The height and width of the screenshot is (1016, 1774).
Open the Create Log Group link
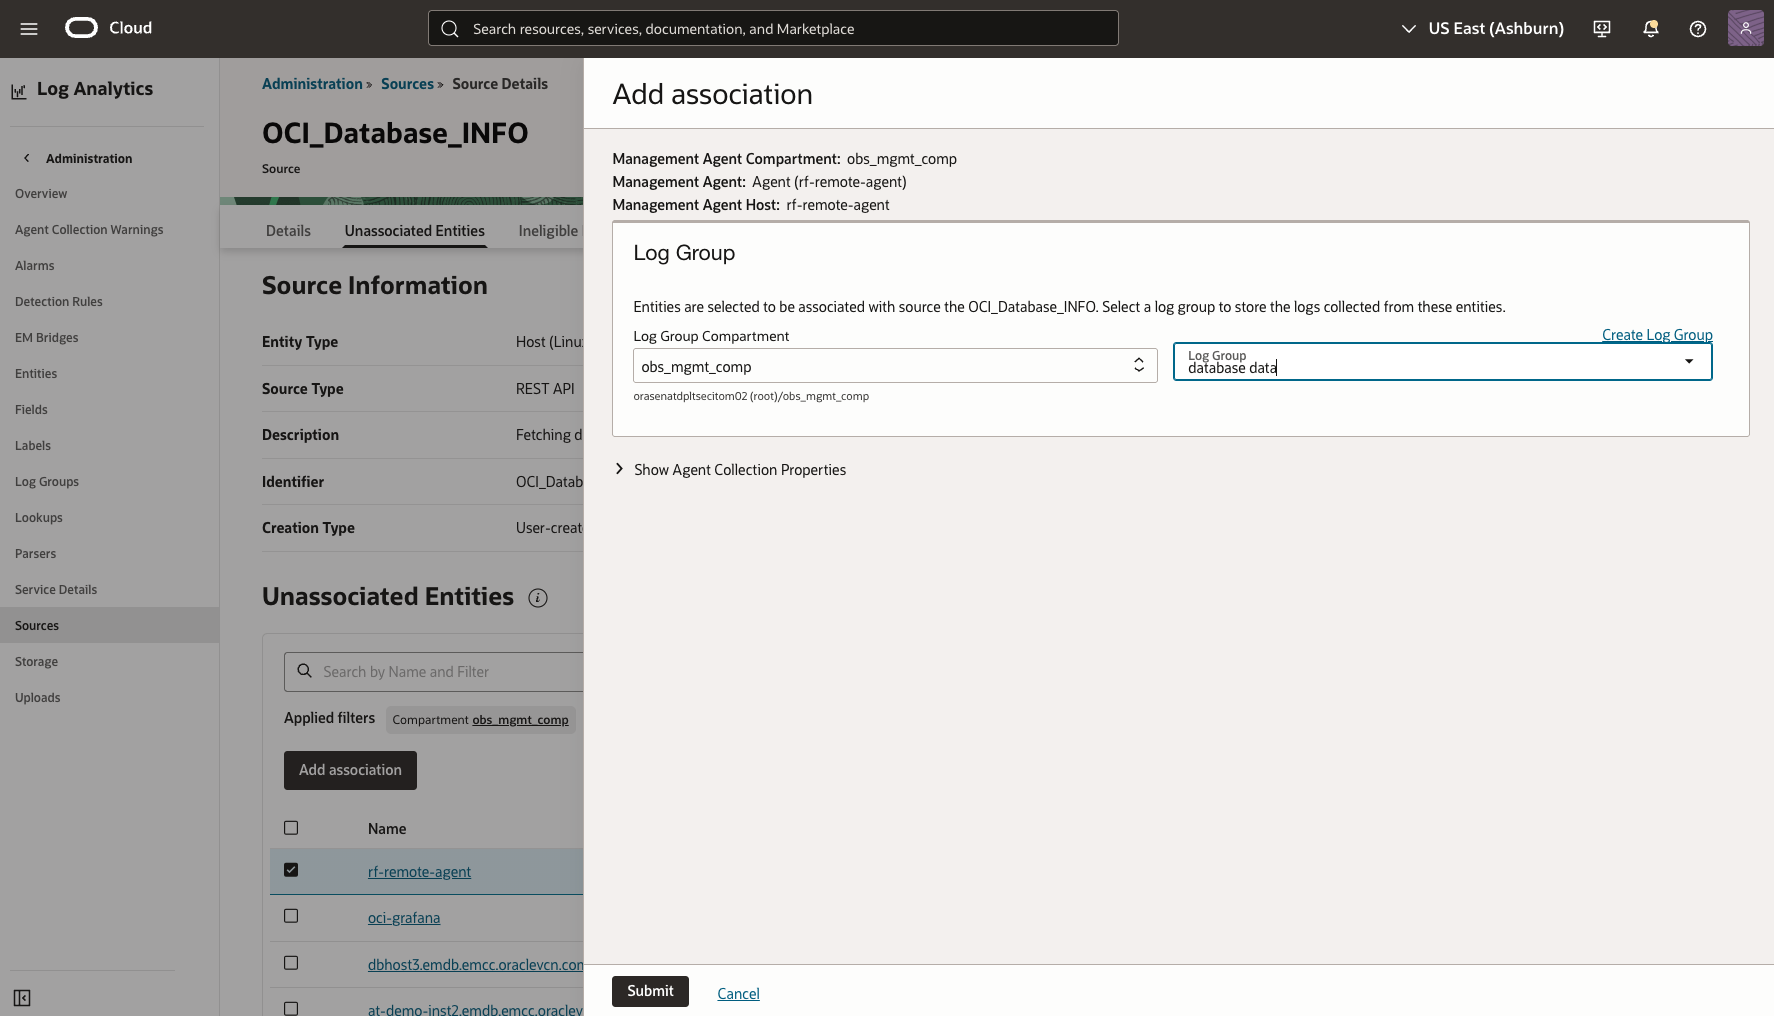1656,334
